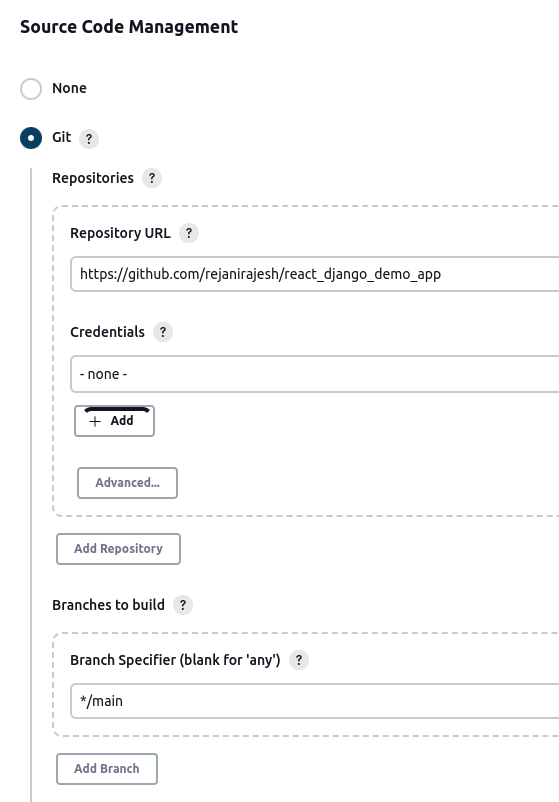The image size is (559, 802).
Task: Click the Add Repository button
Action: [x=118, y=549]
